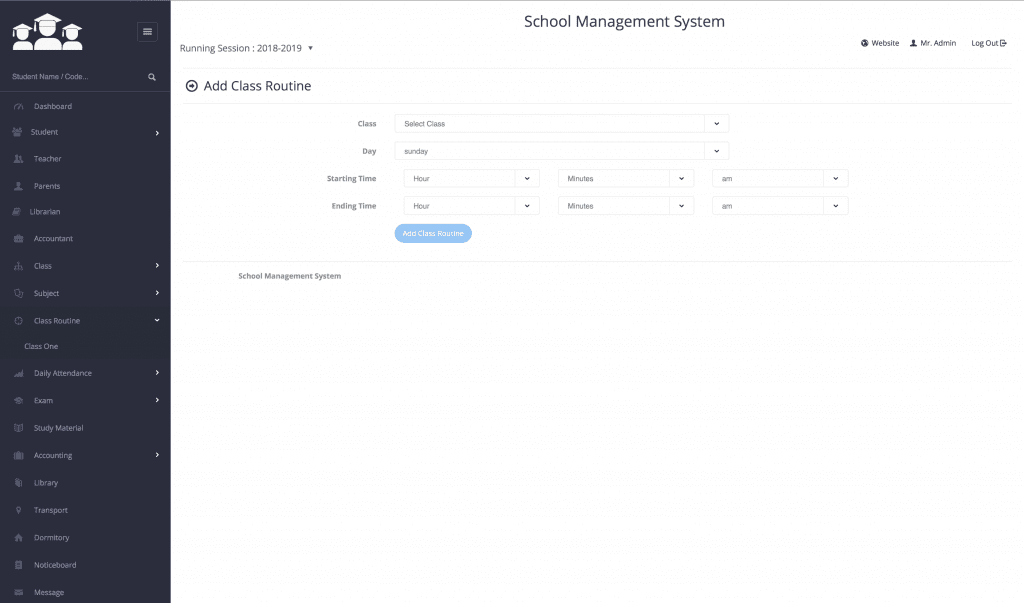Click the Librarian icon
This screenshot has width=1024, height=603.
coord(16,212)
